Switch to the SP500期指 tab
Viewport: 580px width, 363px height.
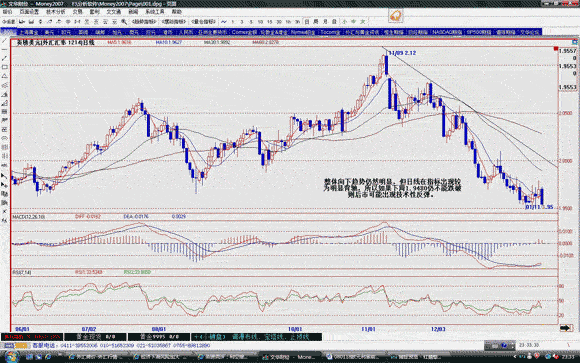(479, 32)
